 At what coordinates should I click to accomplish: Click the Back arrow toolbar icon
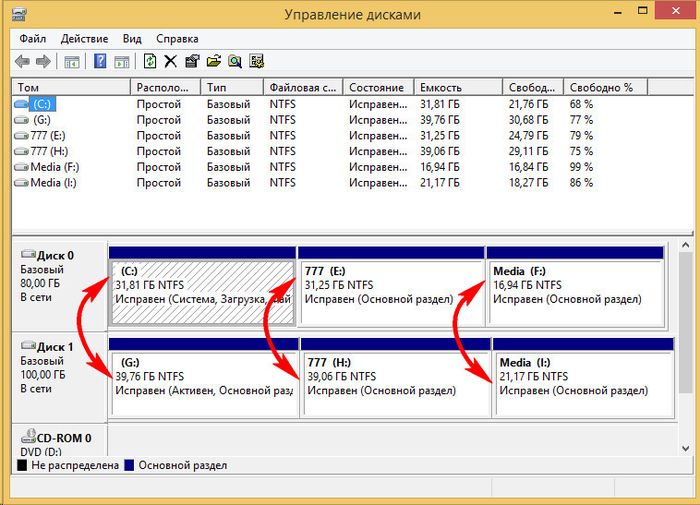tap(22, 61)
